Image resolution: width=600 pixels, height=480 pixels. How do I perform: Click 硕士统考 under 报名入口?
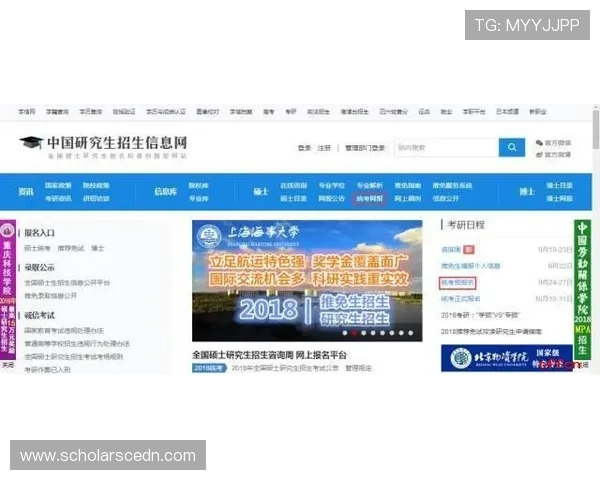pyautogui.click(x=38, y=248)
